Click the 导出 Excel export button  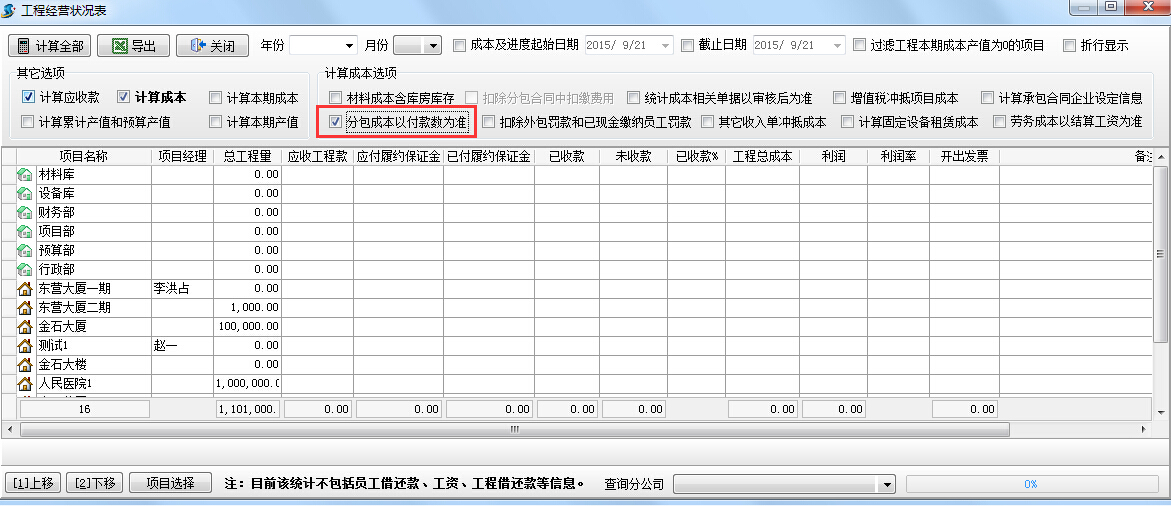pos(133,46)
